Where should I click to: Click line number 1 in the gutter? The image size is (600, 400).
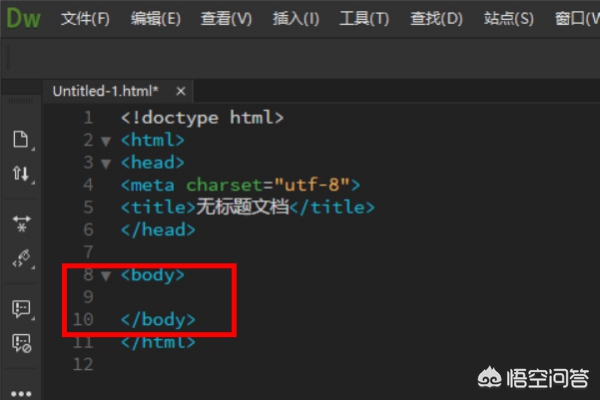[x=88, y=118]
